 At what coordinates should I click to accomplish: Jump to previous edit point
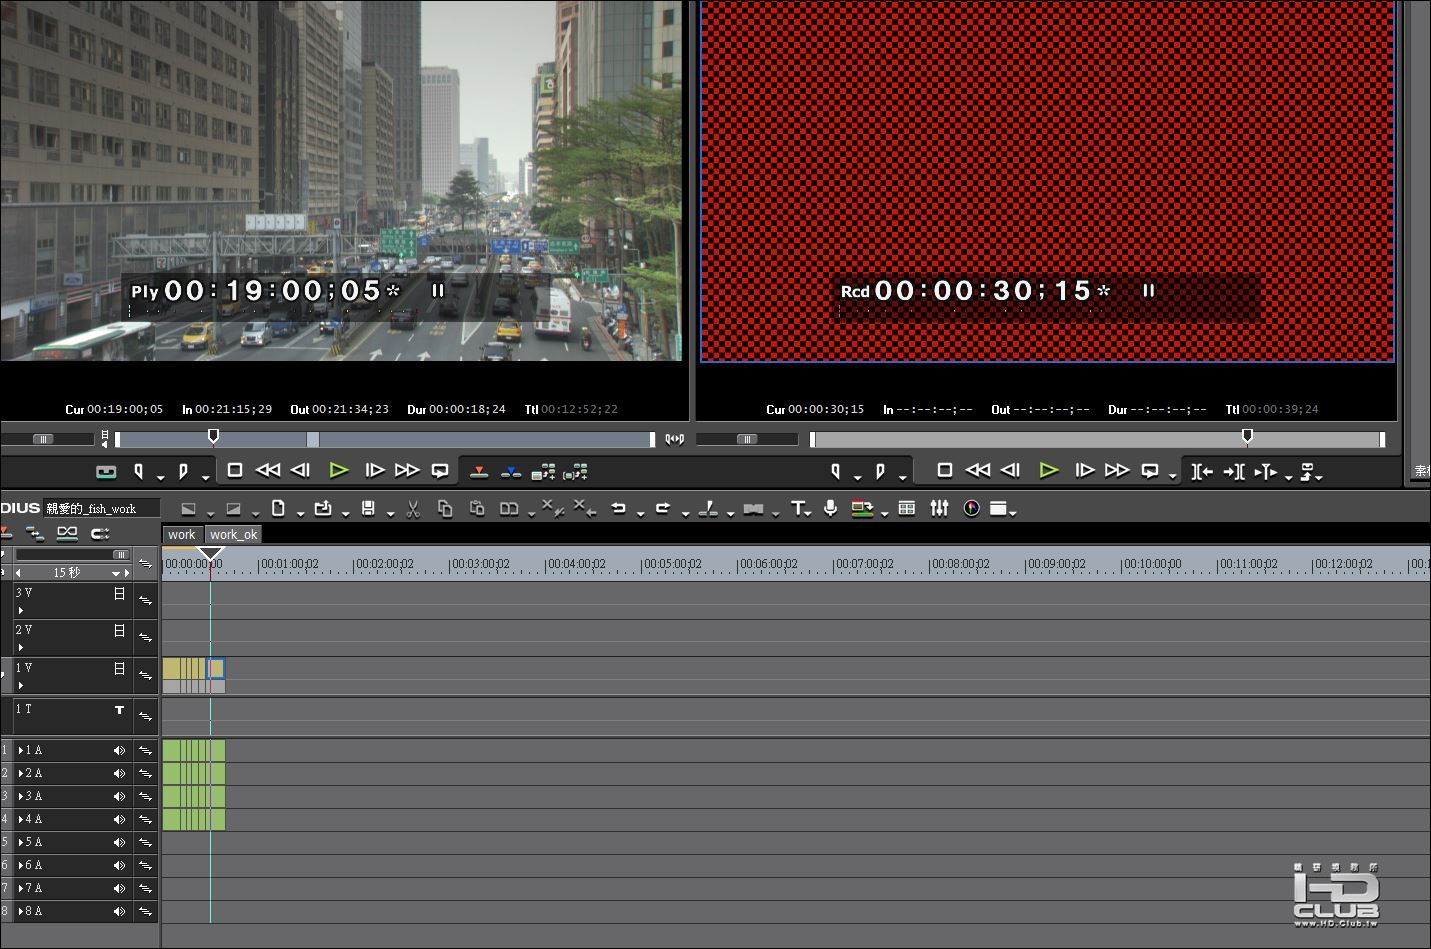pyautogui.click(x=1202, y=471)
